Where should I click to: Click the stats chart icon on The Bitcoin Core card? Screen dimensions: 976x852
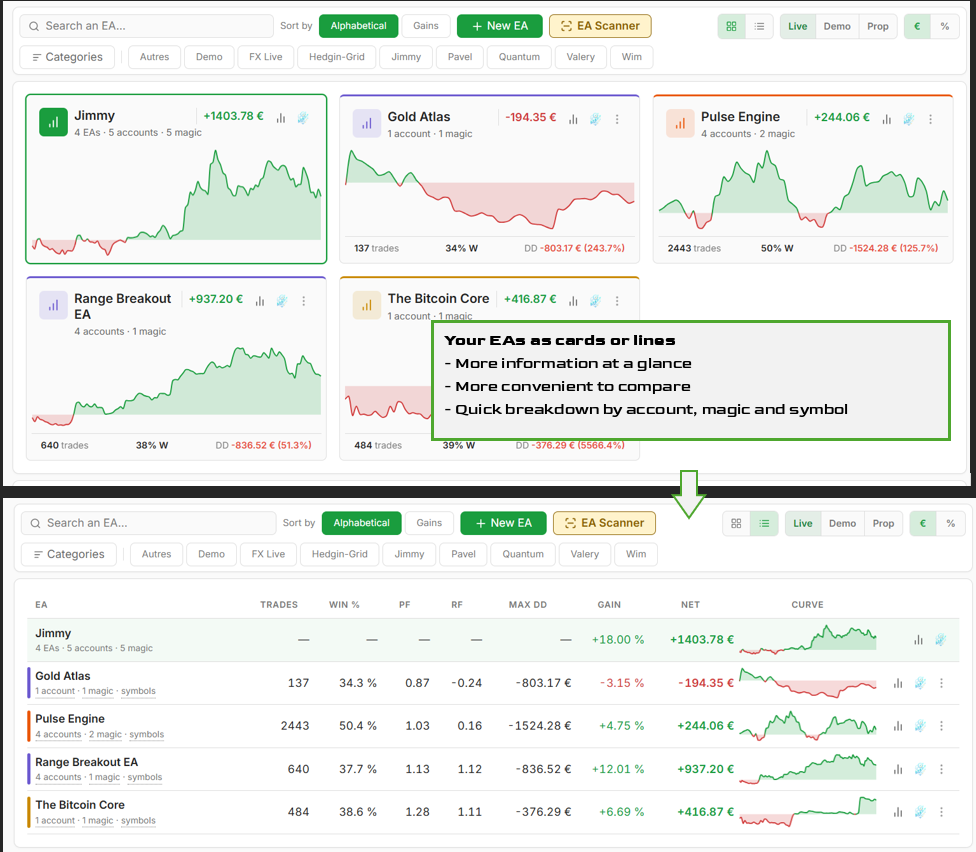click(573, 301)
